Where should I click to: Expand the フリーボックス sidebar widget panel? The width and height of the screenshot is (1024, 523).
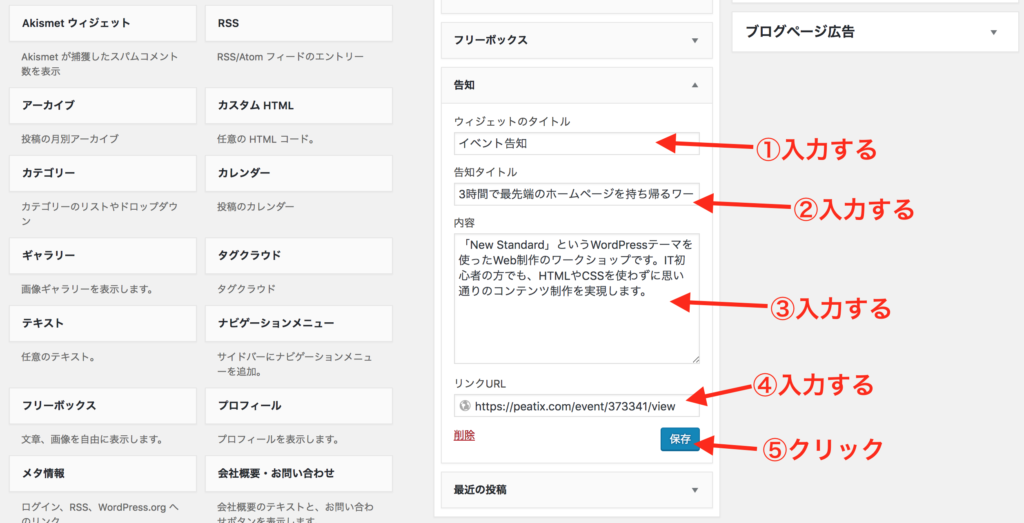[x=695, y=40]
